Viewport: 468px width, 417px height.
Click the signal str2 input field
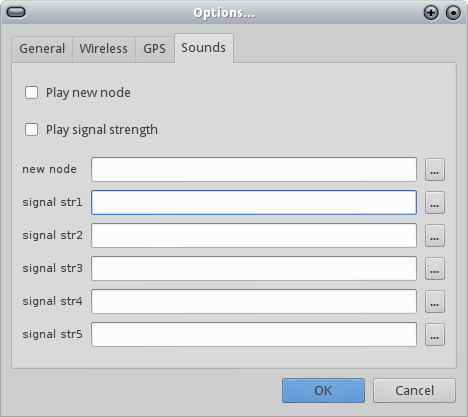pos(254,235)
